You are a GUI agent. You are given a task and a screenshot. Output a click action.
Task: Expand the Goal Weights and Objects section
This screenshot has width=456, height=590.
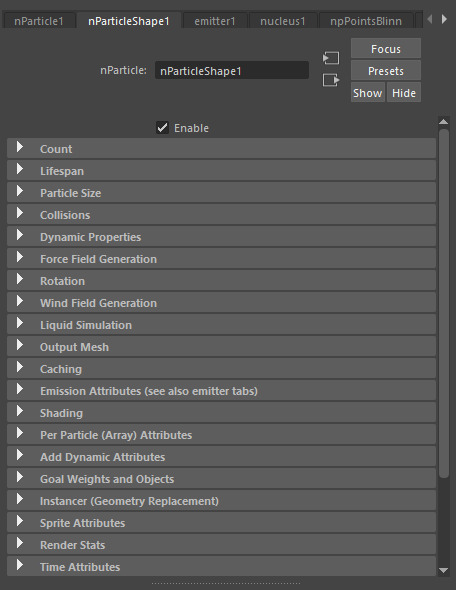pyautogui.click(x=221, y=479)
